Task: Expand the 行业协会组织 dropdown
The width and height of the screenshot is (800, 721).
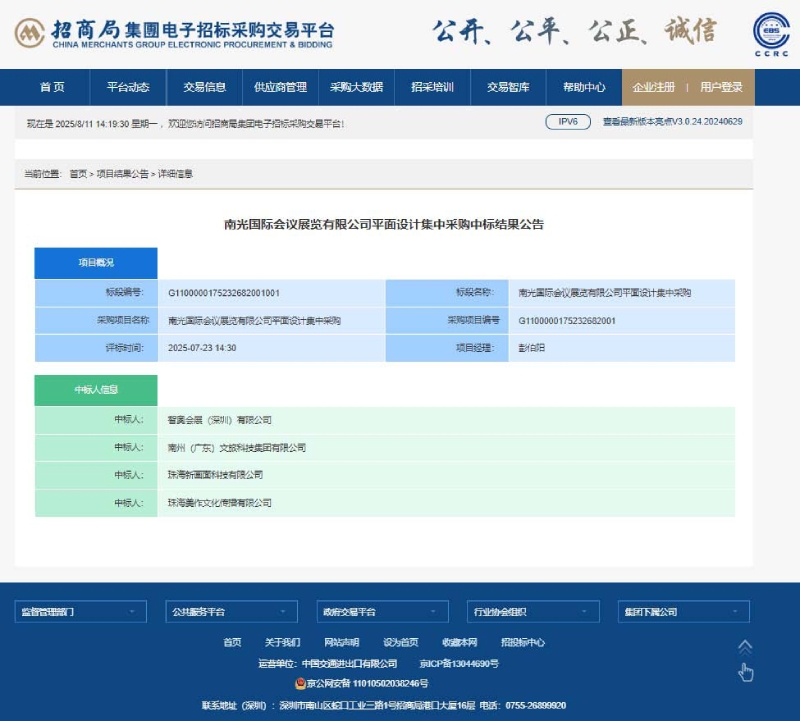Action: [533, 612]
